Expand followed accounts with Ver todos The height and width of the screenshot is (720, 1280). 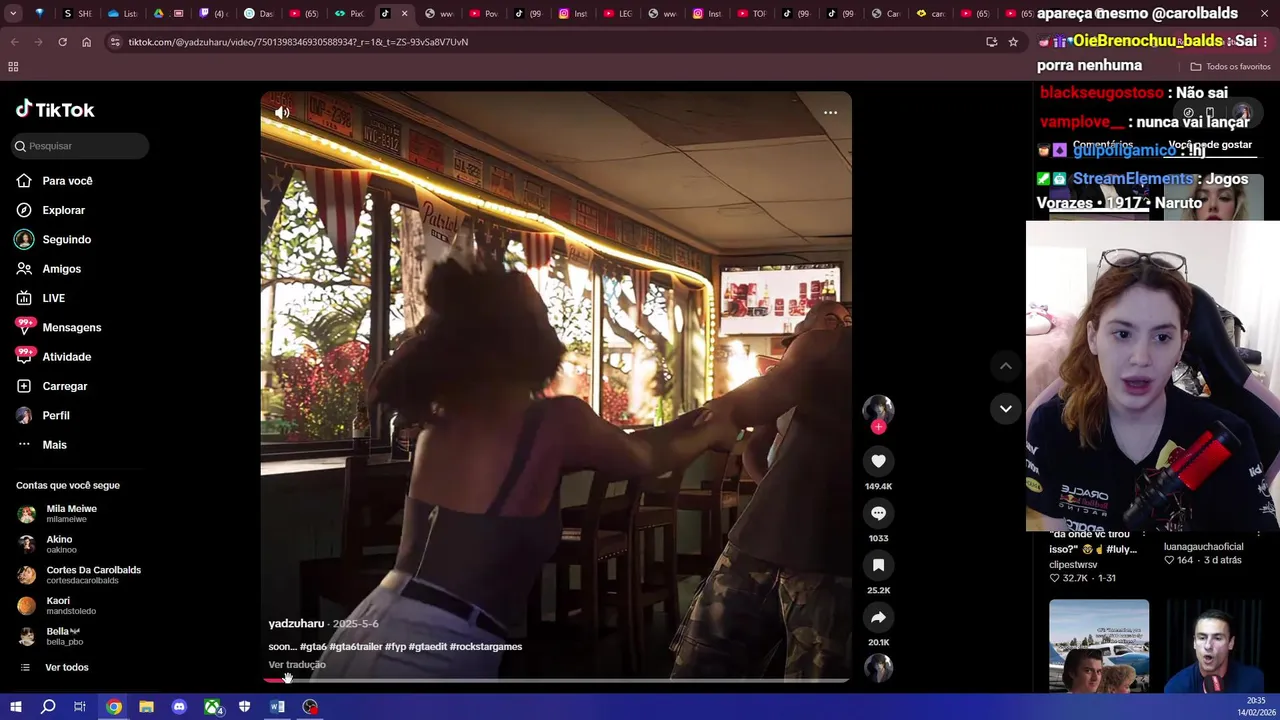[x=66, y=668]
